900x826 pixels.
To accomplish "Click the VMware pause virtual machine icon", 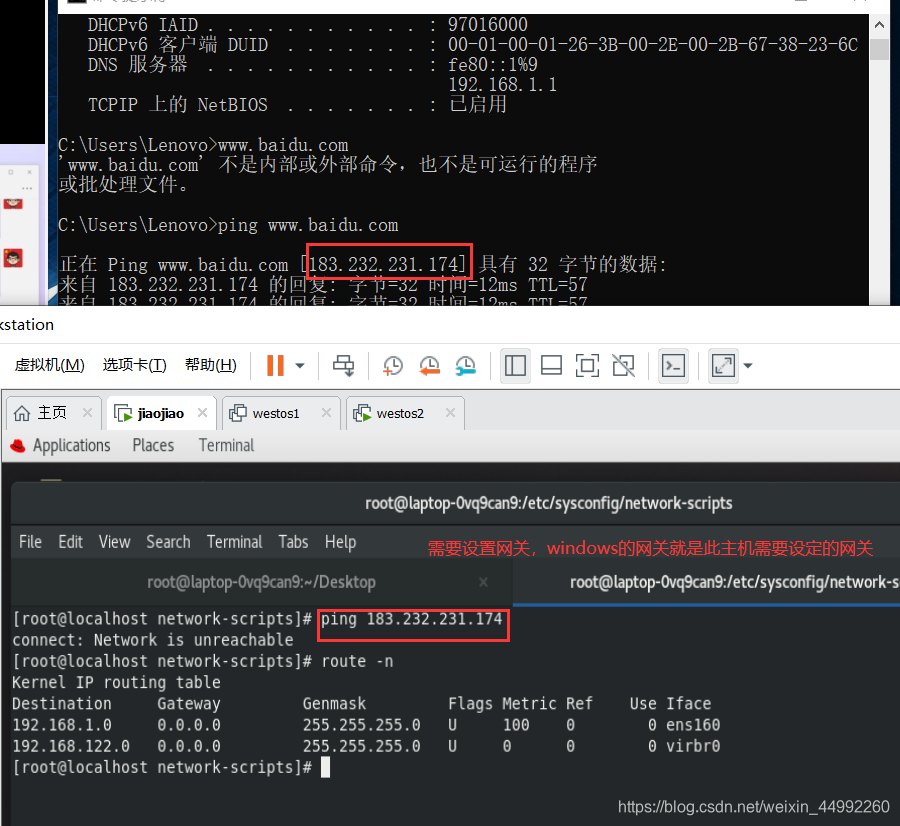I will [x=276, y=365].
